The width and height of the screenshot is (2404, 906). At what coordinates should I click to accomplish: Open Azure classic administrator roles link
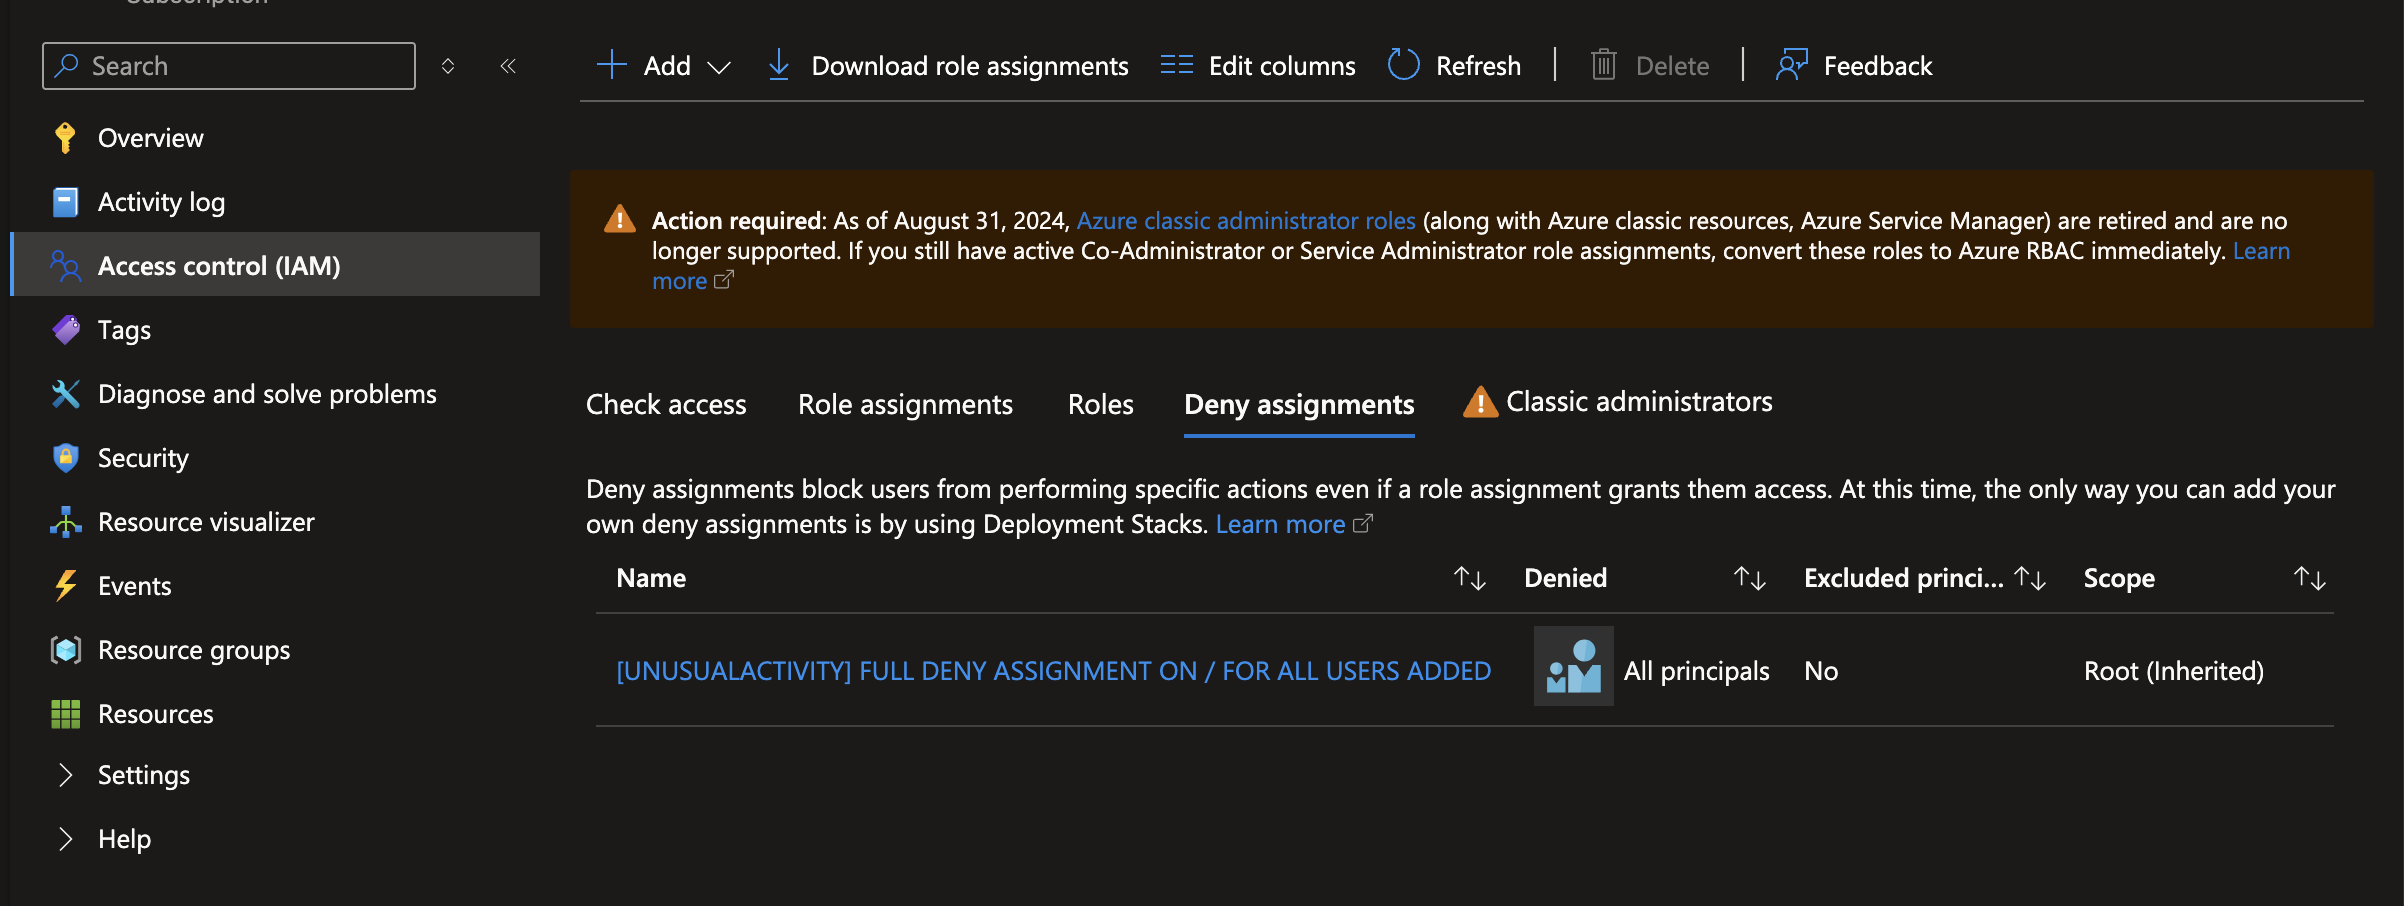pos(1246,220)
